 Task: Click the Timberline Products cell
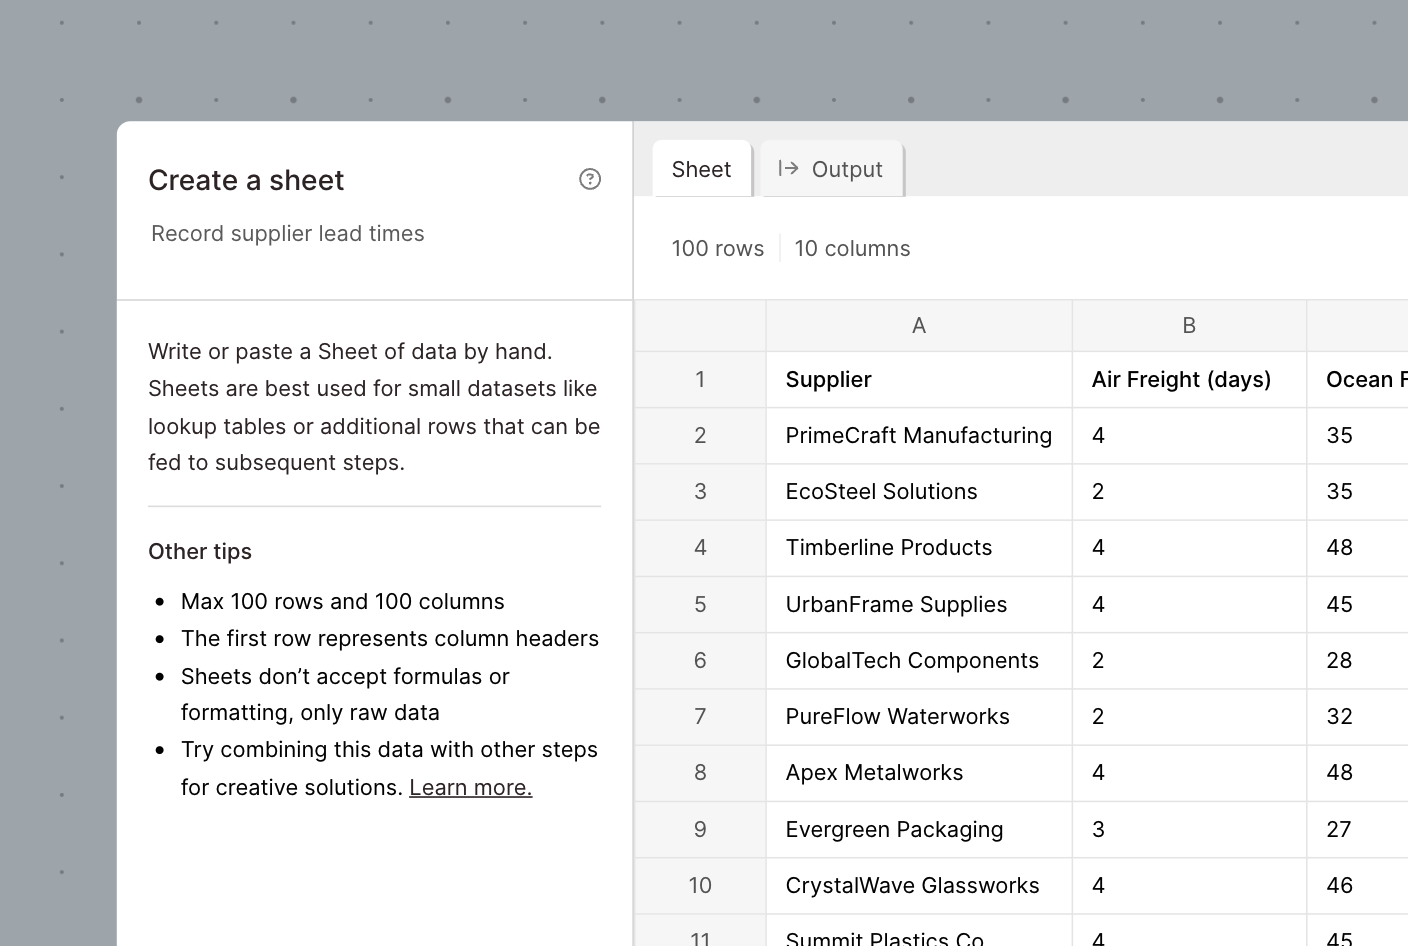pos(918,548)
